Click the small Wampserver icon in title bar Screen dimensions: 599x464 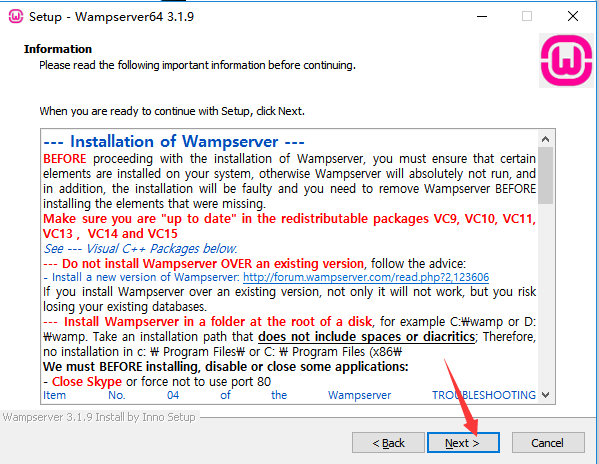click(x=16, y=16)
